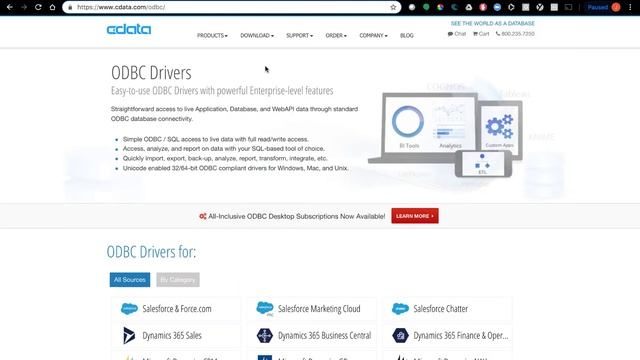This screenshot has height=360, width=640.
Task: Click the red Learn More button
Action: 415,216
